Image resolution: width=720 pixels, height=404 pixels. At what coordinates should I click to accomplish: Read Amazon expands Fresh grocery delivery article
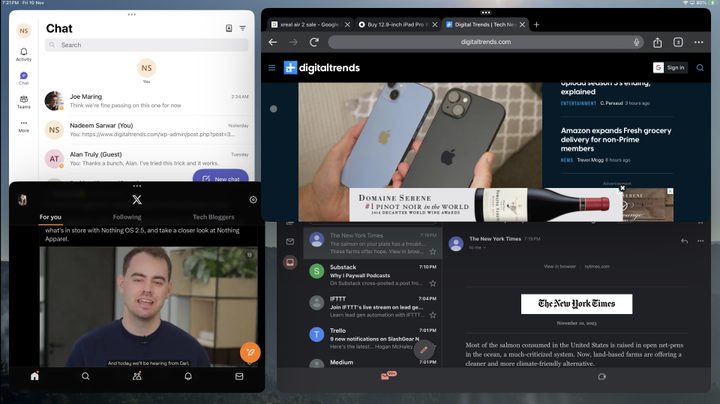pyautogui.click(x=616, y=140)
